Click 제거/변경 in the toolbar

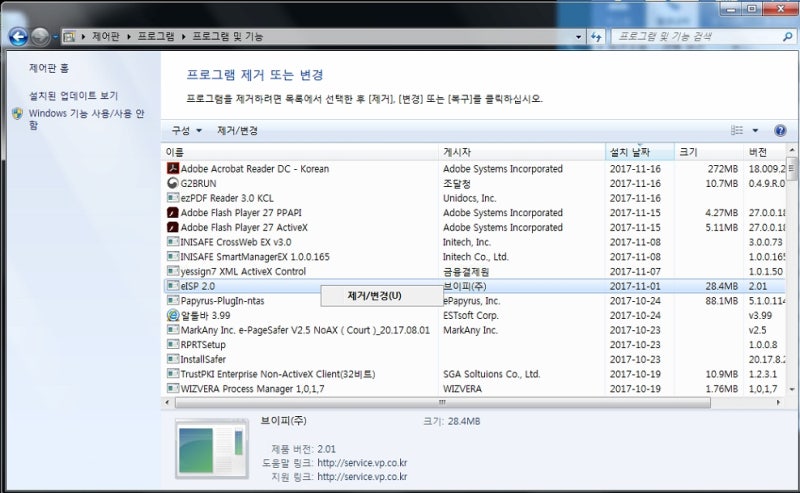(x=237, y=131)
